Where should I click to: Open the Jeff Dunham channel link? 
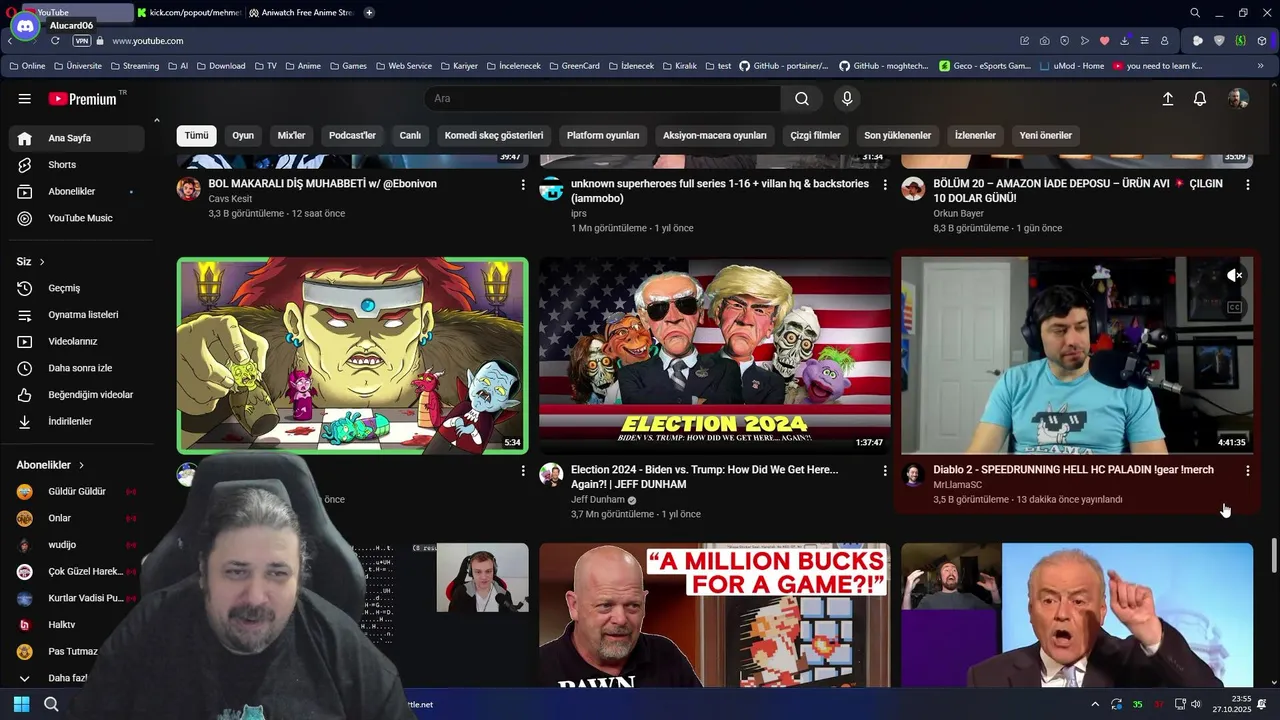click(x=597, y=500)
